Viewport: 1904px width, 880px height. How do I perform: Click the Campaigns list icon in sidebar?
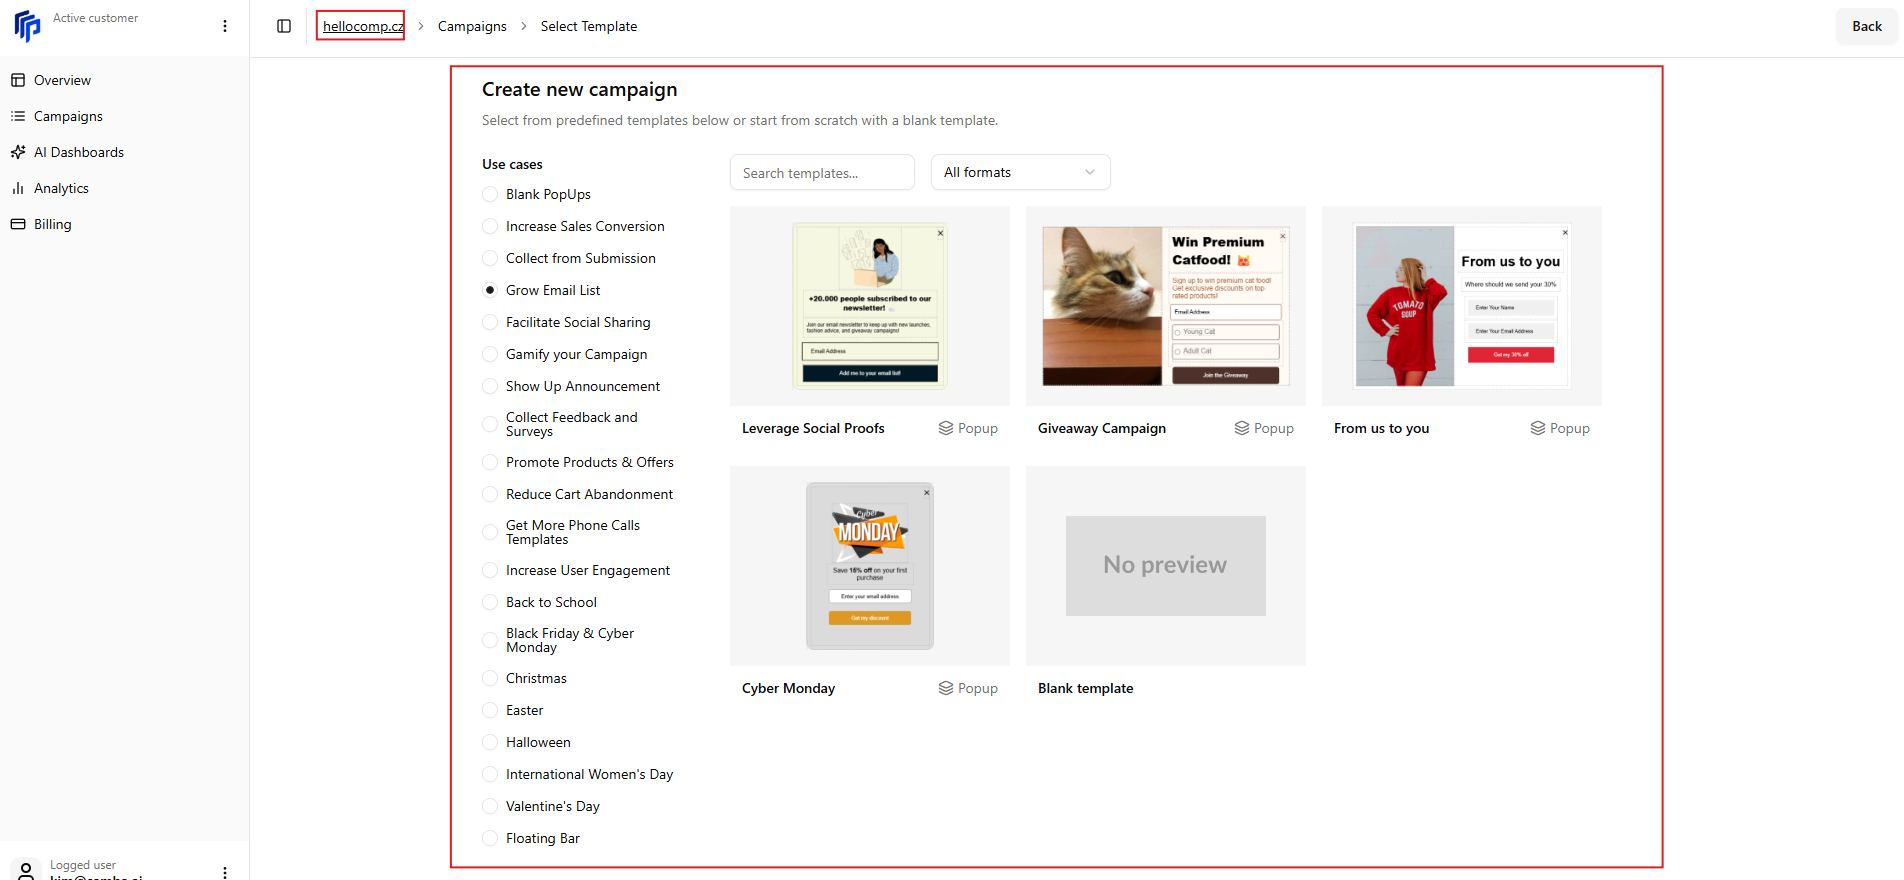click(x=18, y=116)
